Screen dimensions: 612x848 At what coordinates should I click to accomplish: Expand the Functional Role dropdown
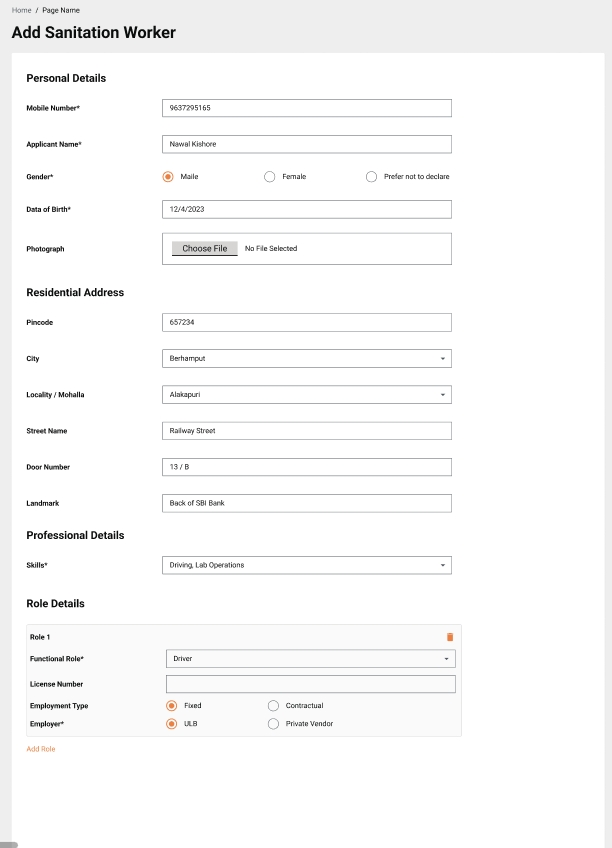pyautogui.click(x=310, y=659)
